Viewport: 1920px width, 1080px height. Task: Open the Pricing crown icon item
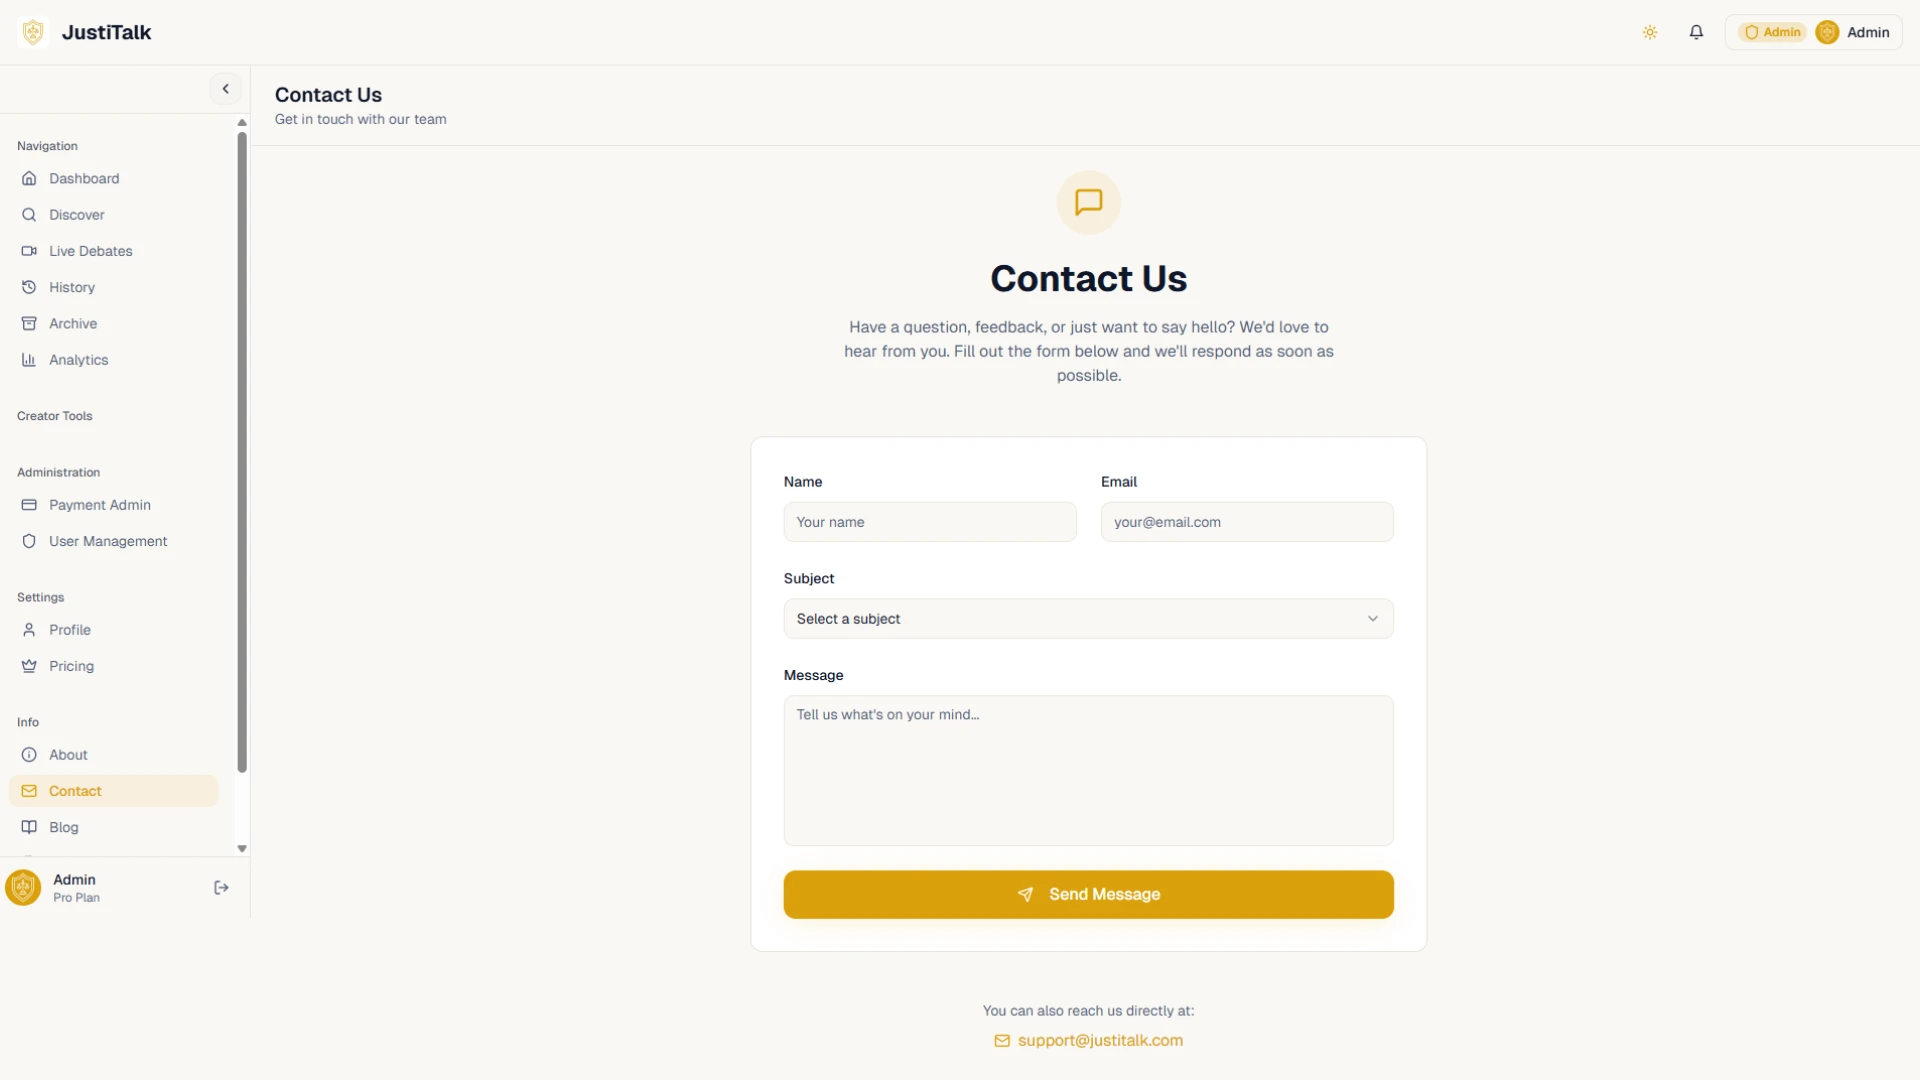(114, 666)
